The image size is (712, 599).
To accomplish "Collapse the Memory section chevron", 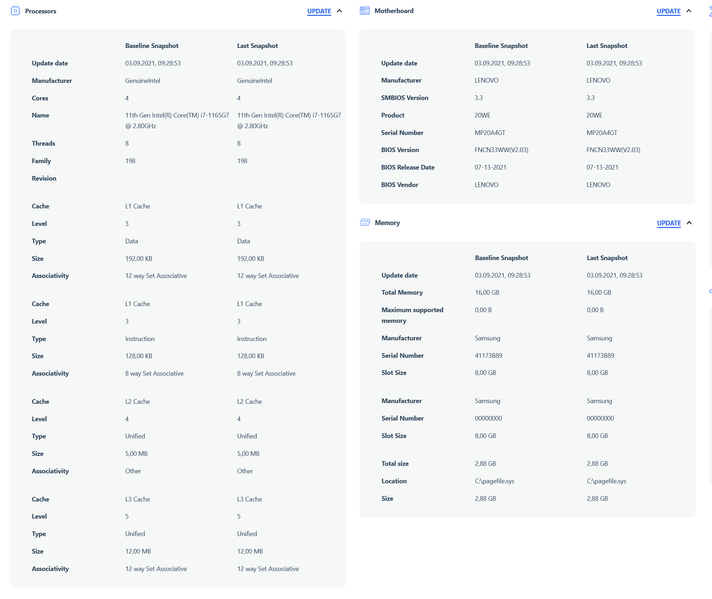I will point(689,223).
